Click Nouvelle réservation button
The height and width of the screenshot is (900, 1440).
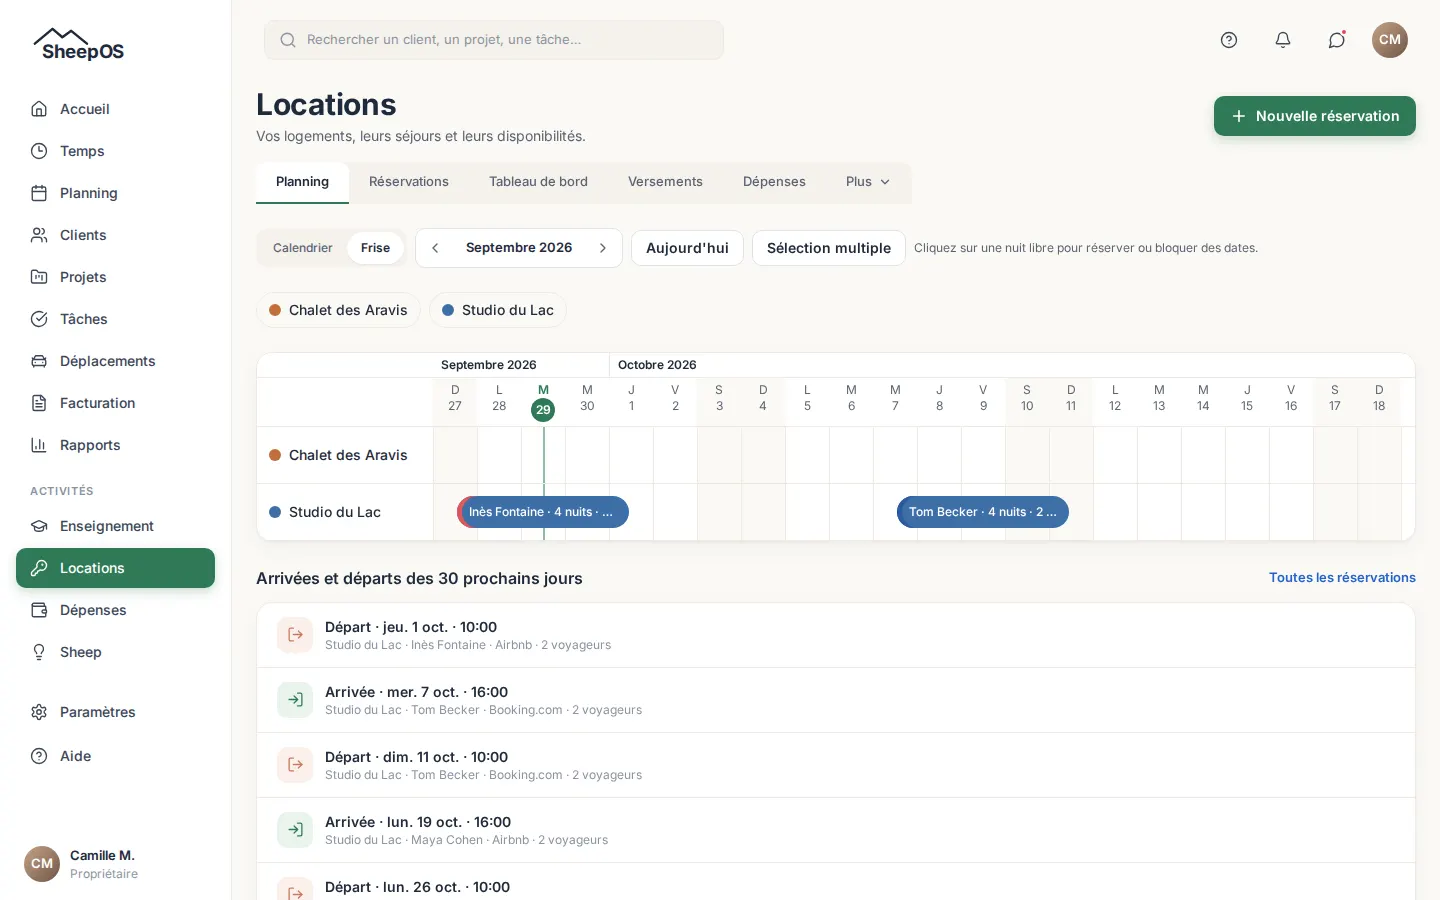(x=1315, y=116)
